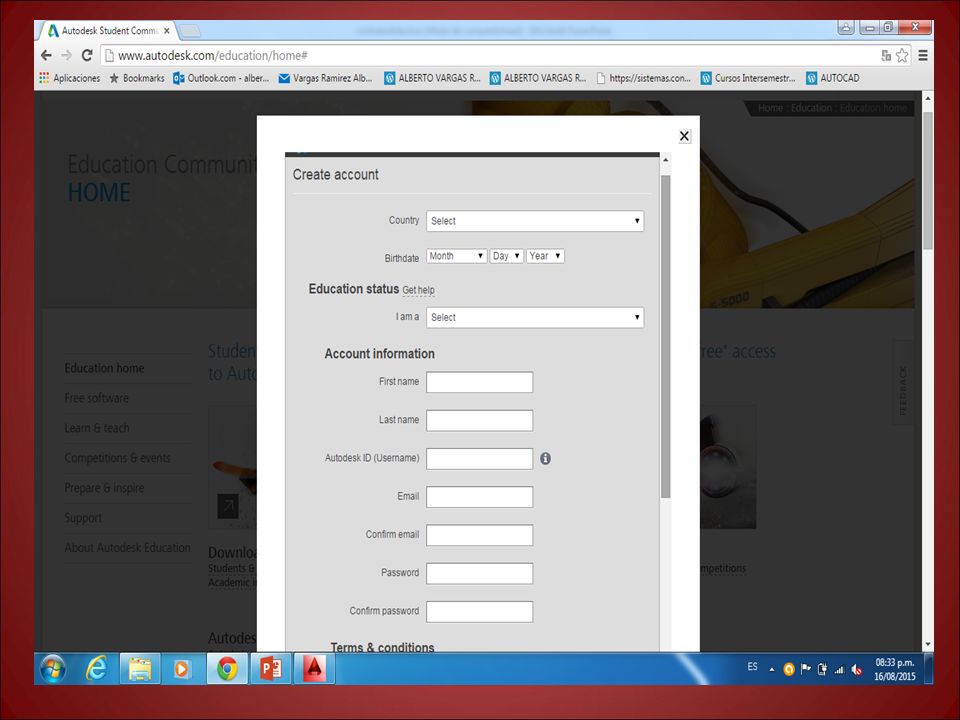Open the Chrome hamburger menu
The width and height of the screenshot is (960, 720).
click(923, 56)
